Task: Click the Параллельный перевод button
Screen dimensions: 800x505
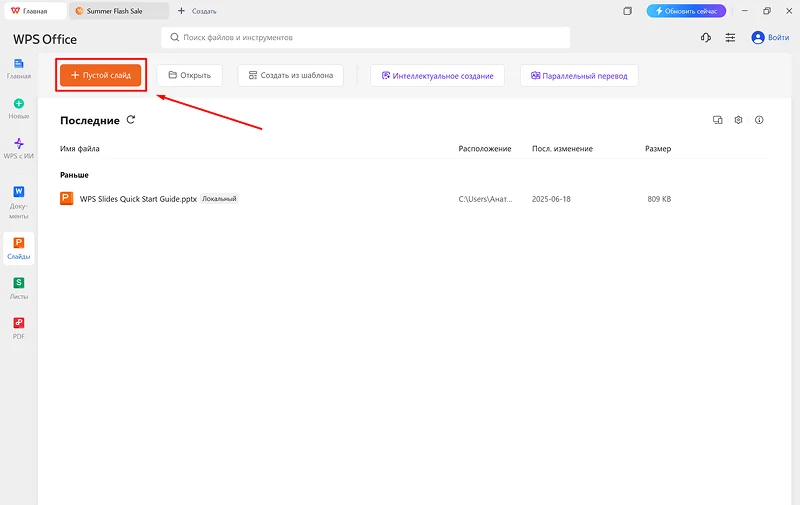Action: (x=578, y=75)
